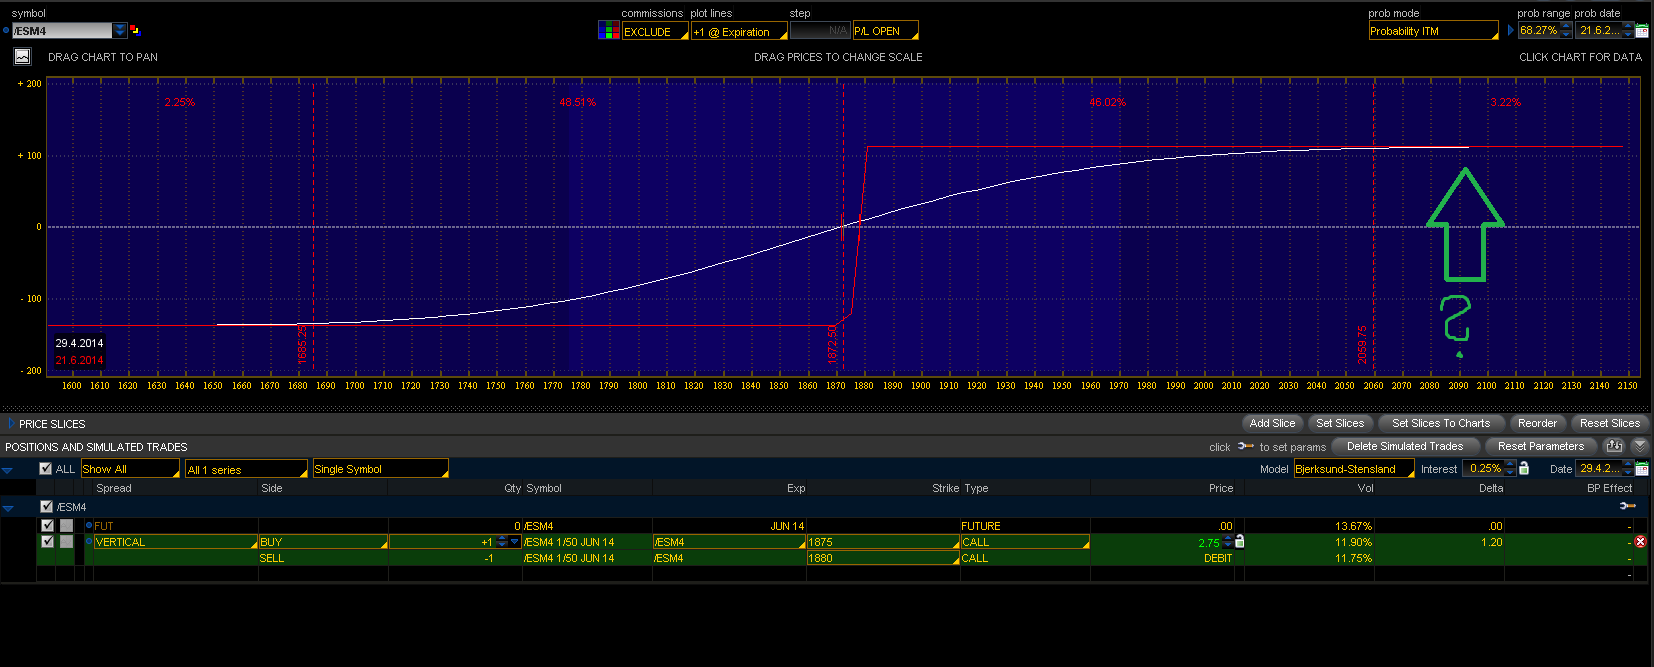The width and height of the screenshot is (1654, 667).
Task: Sort by the Vol column header
Action: click(x=1365, y=488)
